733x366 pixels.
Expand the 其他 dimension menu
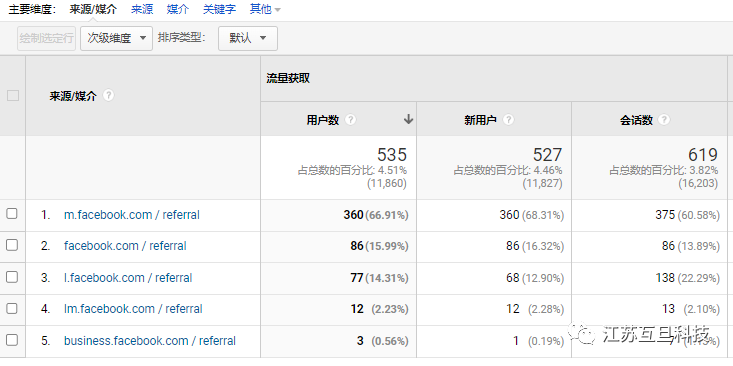[265, 9]
